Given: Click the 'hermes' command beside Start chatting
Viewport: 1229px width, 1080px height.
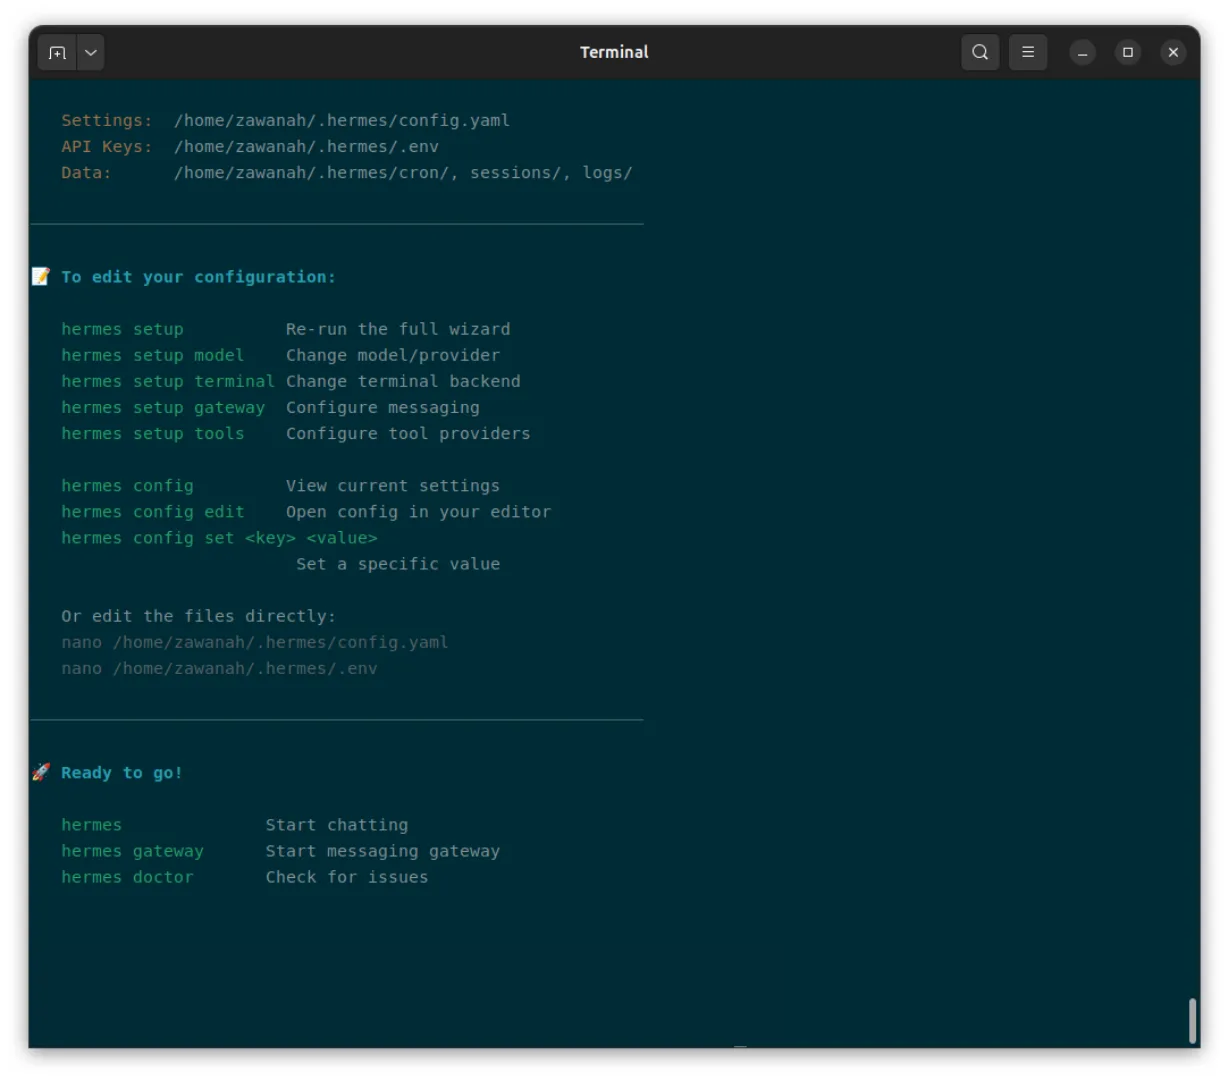Looking at the screenshot, I should pyautogui.click(x=91, y=825).
